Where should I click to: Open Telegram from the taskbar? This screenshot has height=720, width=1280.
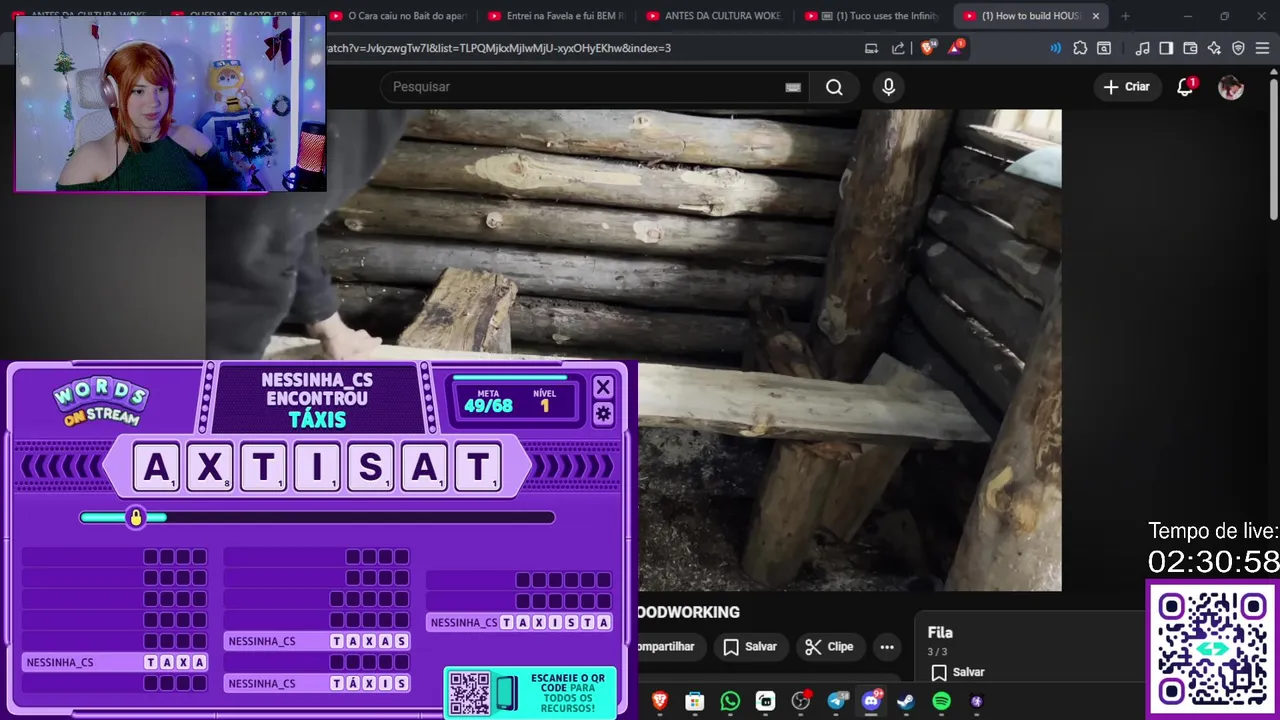(x=837, y=702)
